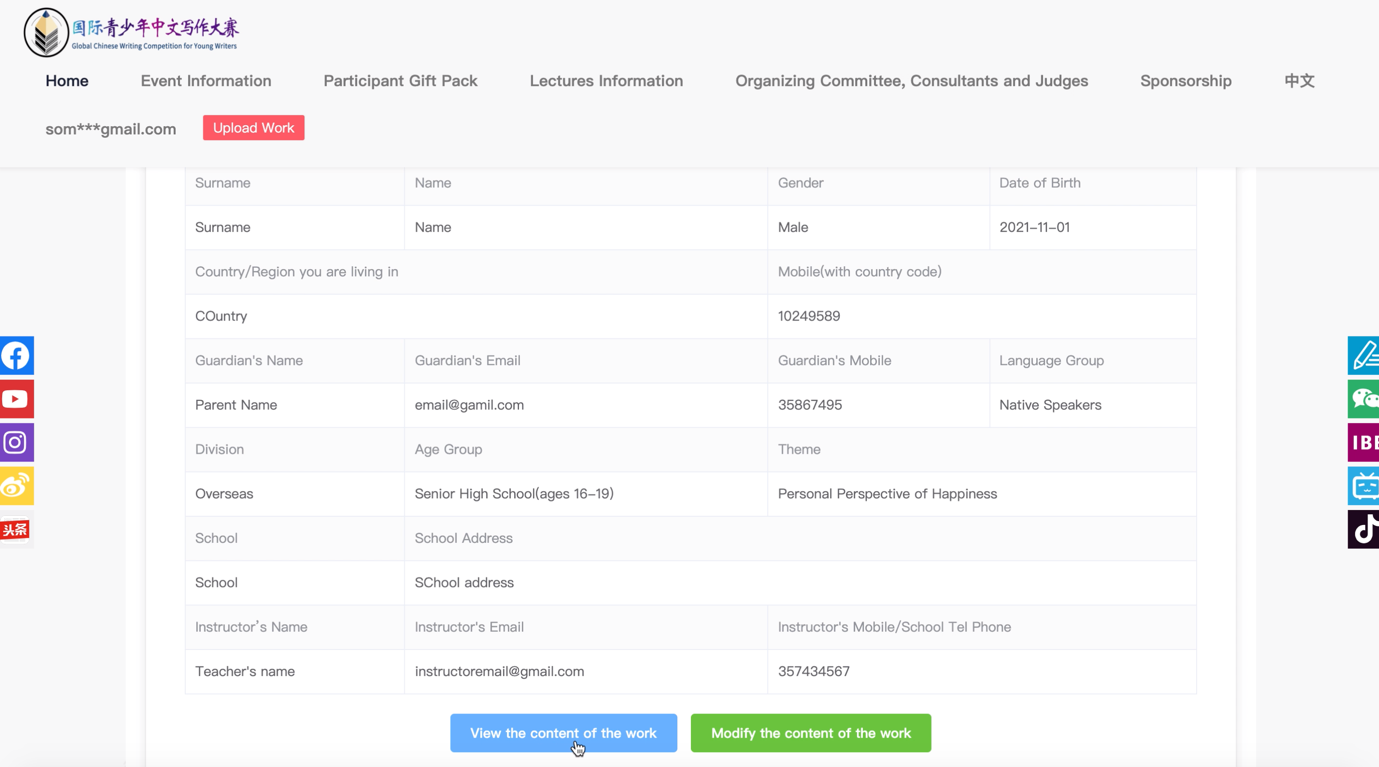1379x767 pixels.
Task: Click View the content of the work
Action: [x=563, y=733]
